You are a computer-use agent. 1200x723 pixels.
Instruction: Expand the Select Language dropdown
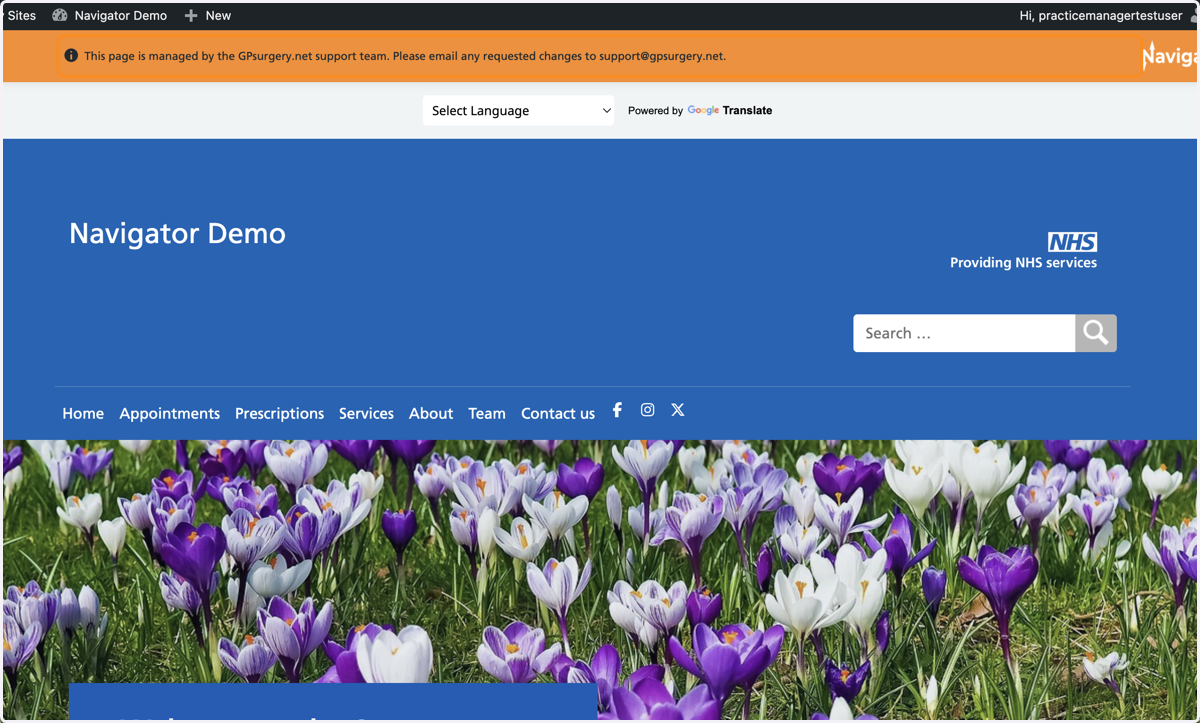click(518, 111)
